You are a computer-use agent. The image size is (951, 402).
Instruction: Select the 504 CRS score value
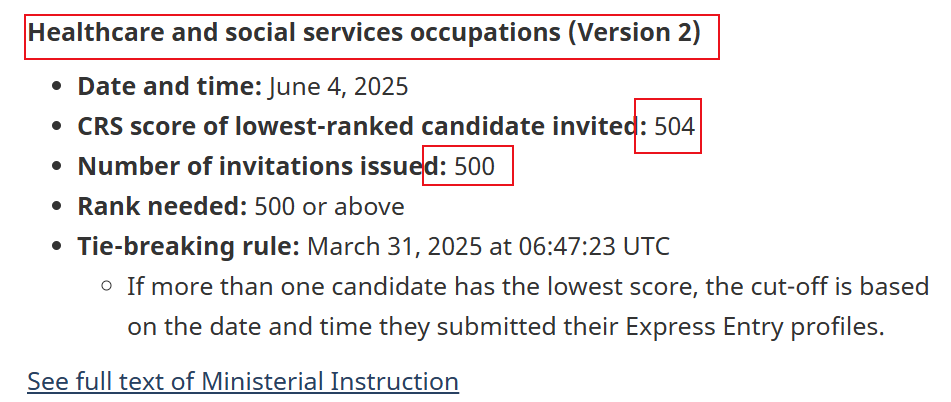point(674,127)
